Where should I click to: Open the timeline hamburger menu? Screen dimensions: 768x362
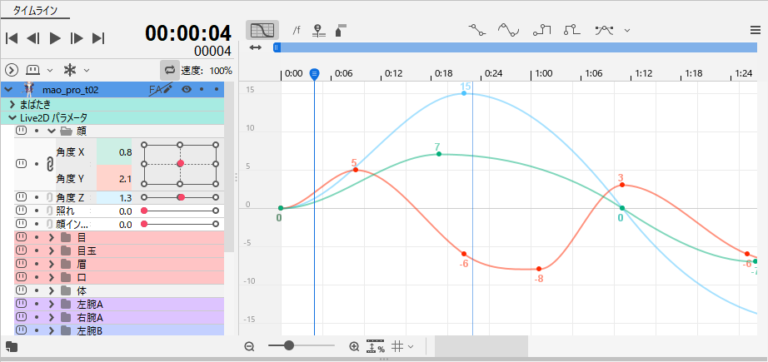[755, 30]
